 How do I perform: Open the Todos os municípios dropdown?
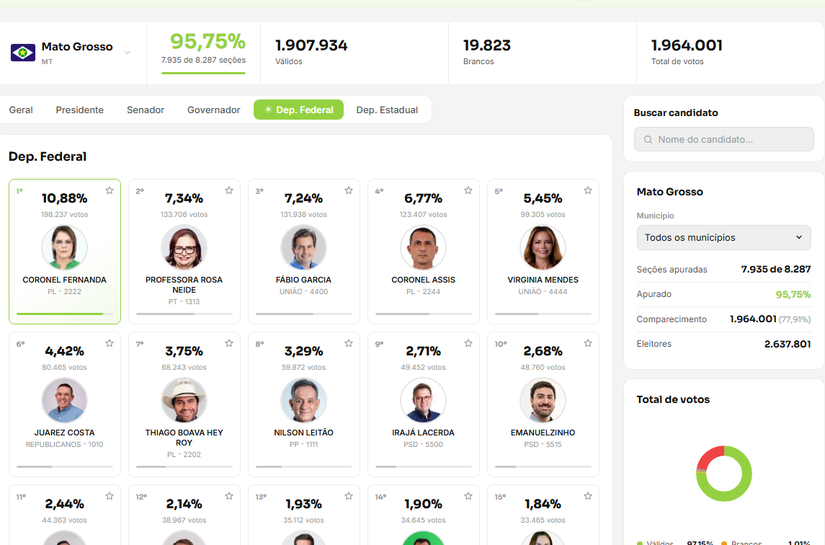pos(723,238)
